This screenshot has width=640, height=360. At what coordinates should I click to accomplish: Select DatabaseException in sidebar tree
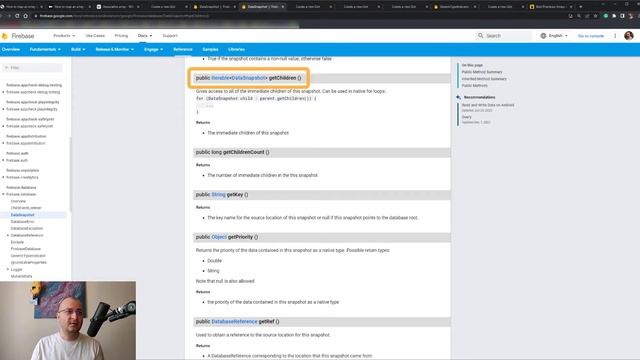click(x=27, y=228)
